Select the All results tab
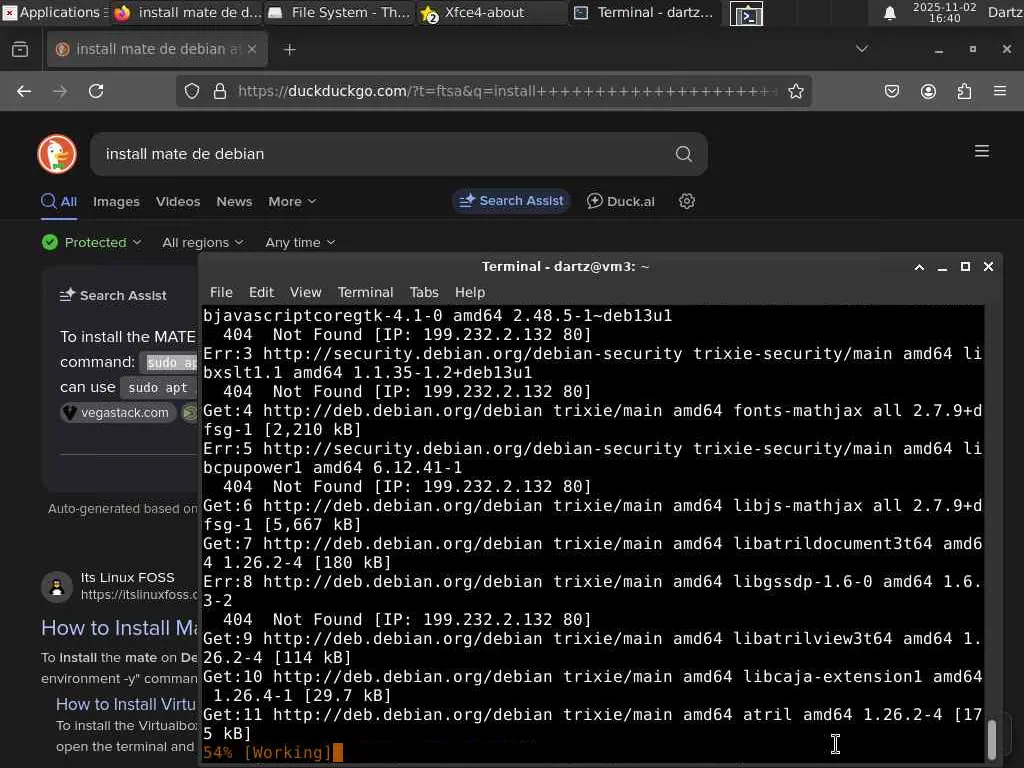 [59, 201]
